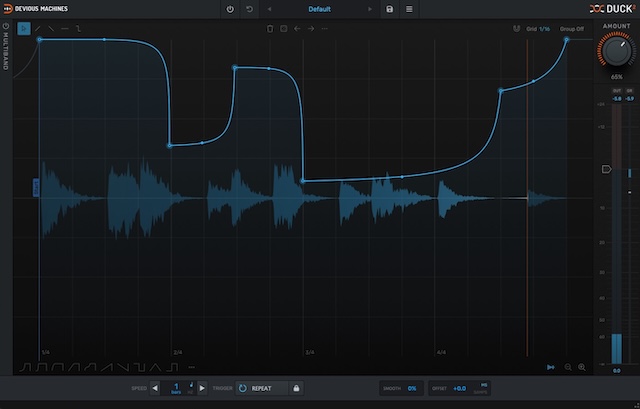
Task: Toggle the plugin power bypass button
Action: [230, 9]
